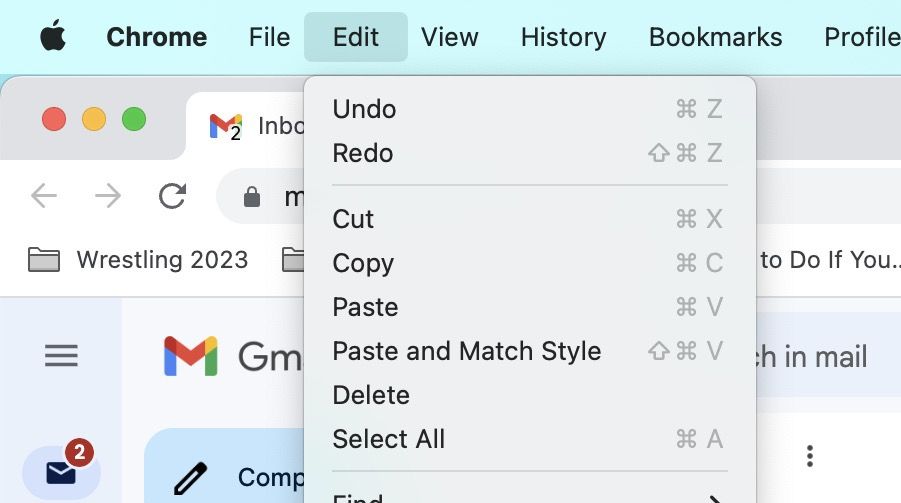This screenshot has width=901, height=503.
Task: Choose Redo from Edit menu
Action: [363, 153]
